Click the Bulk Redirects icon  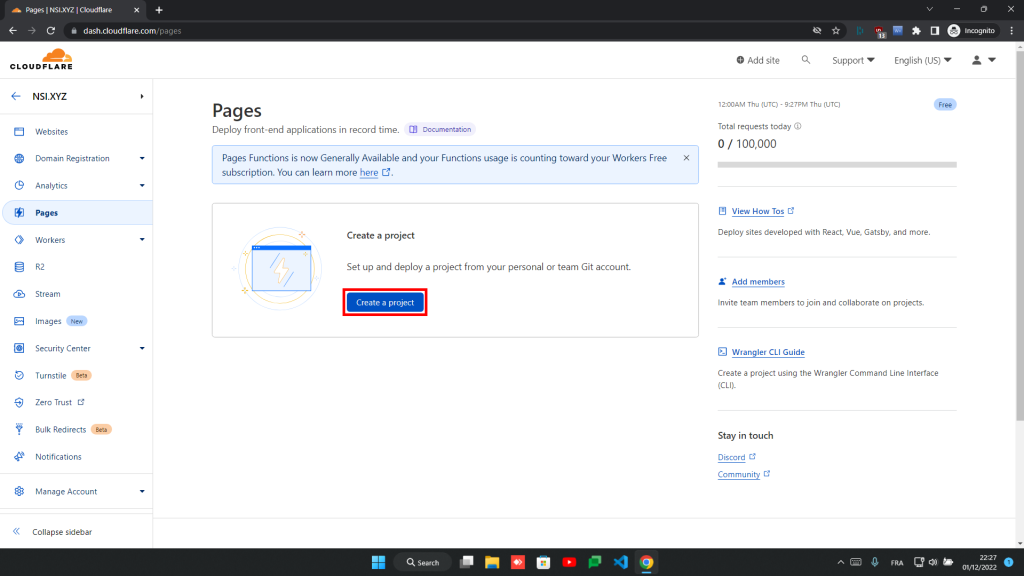[x=19, y=429]
